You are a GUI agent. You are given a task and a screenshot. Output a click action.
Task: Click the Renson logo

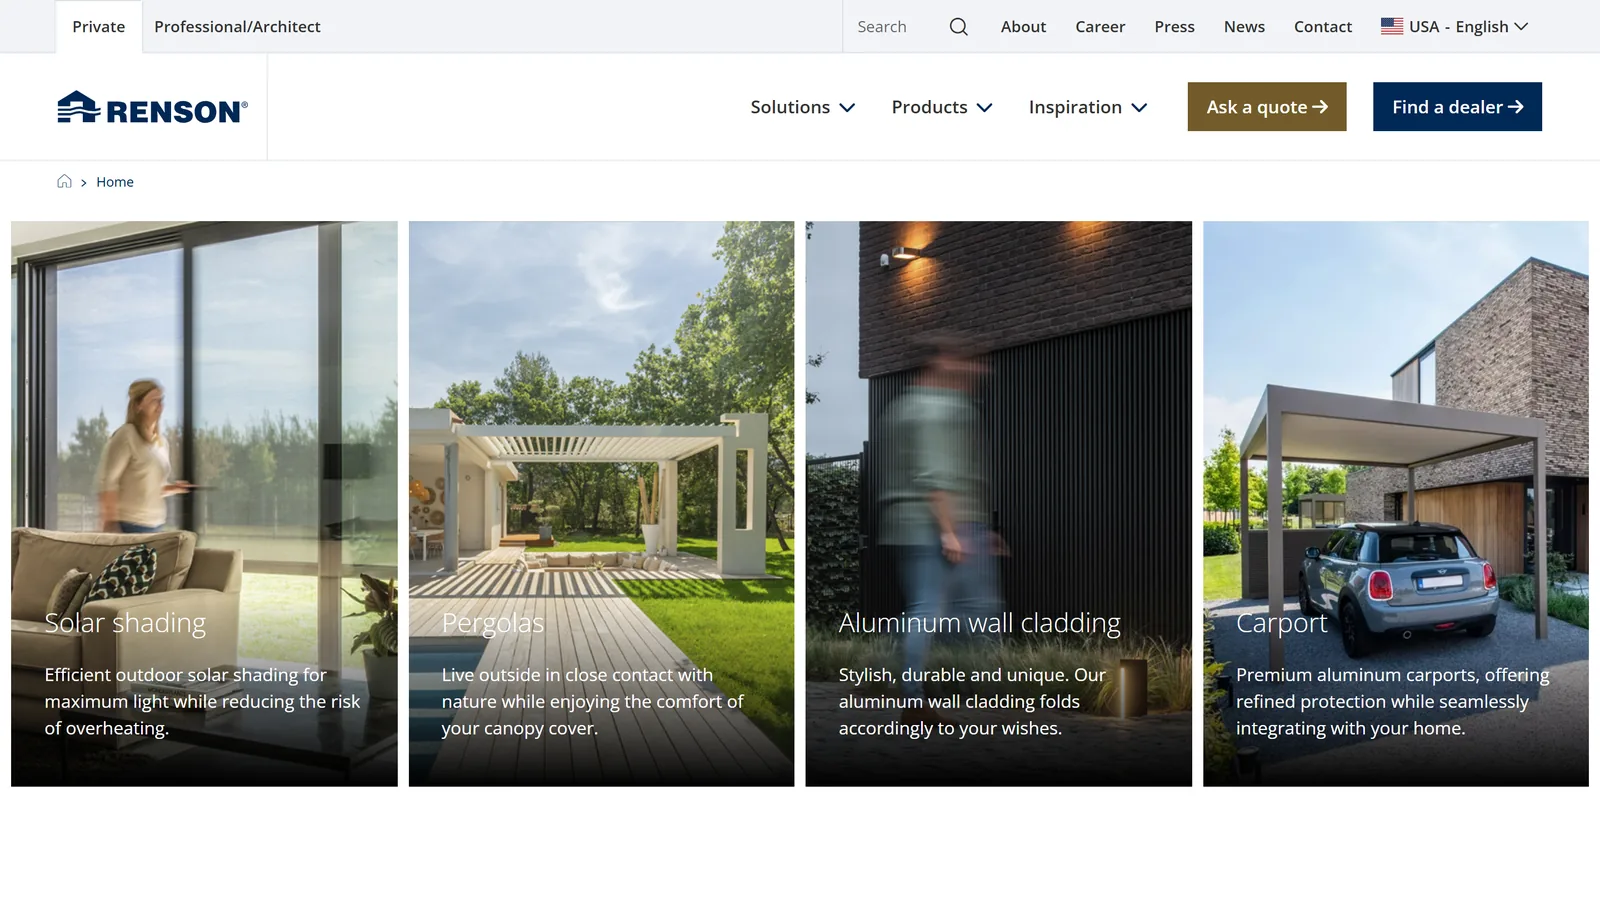pos(153,107)
